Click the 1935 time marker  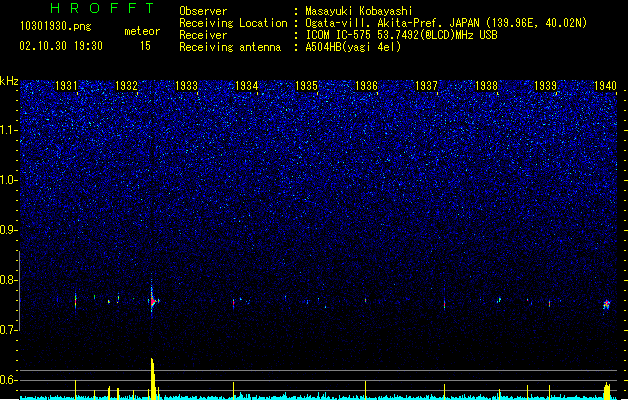click(306, 86)
